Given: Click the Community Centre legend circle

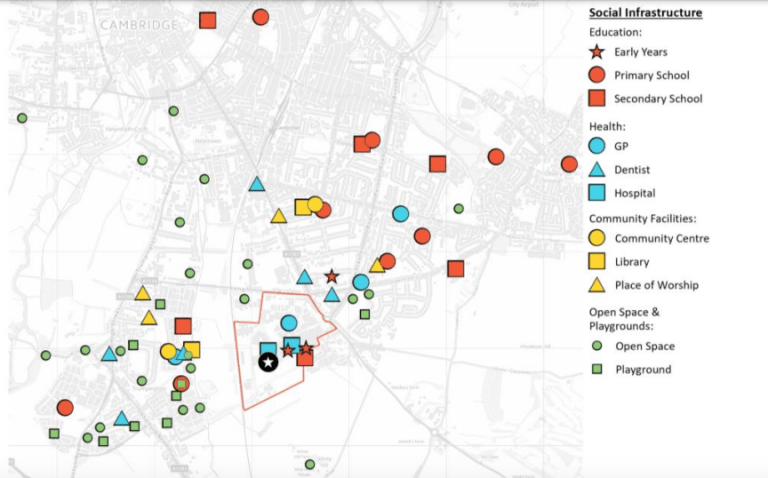Looking at the screenshot, I should point(597,238).
